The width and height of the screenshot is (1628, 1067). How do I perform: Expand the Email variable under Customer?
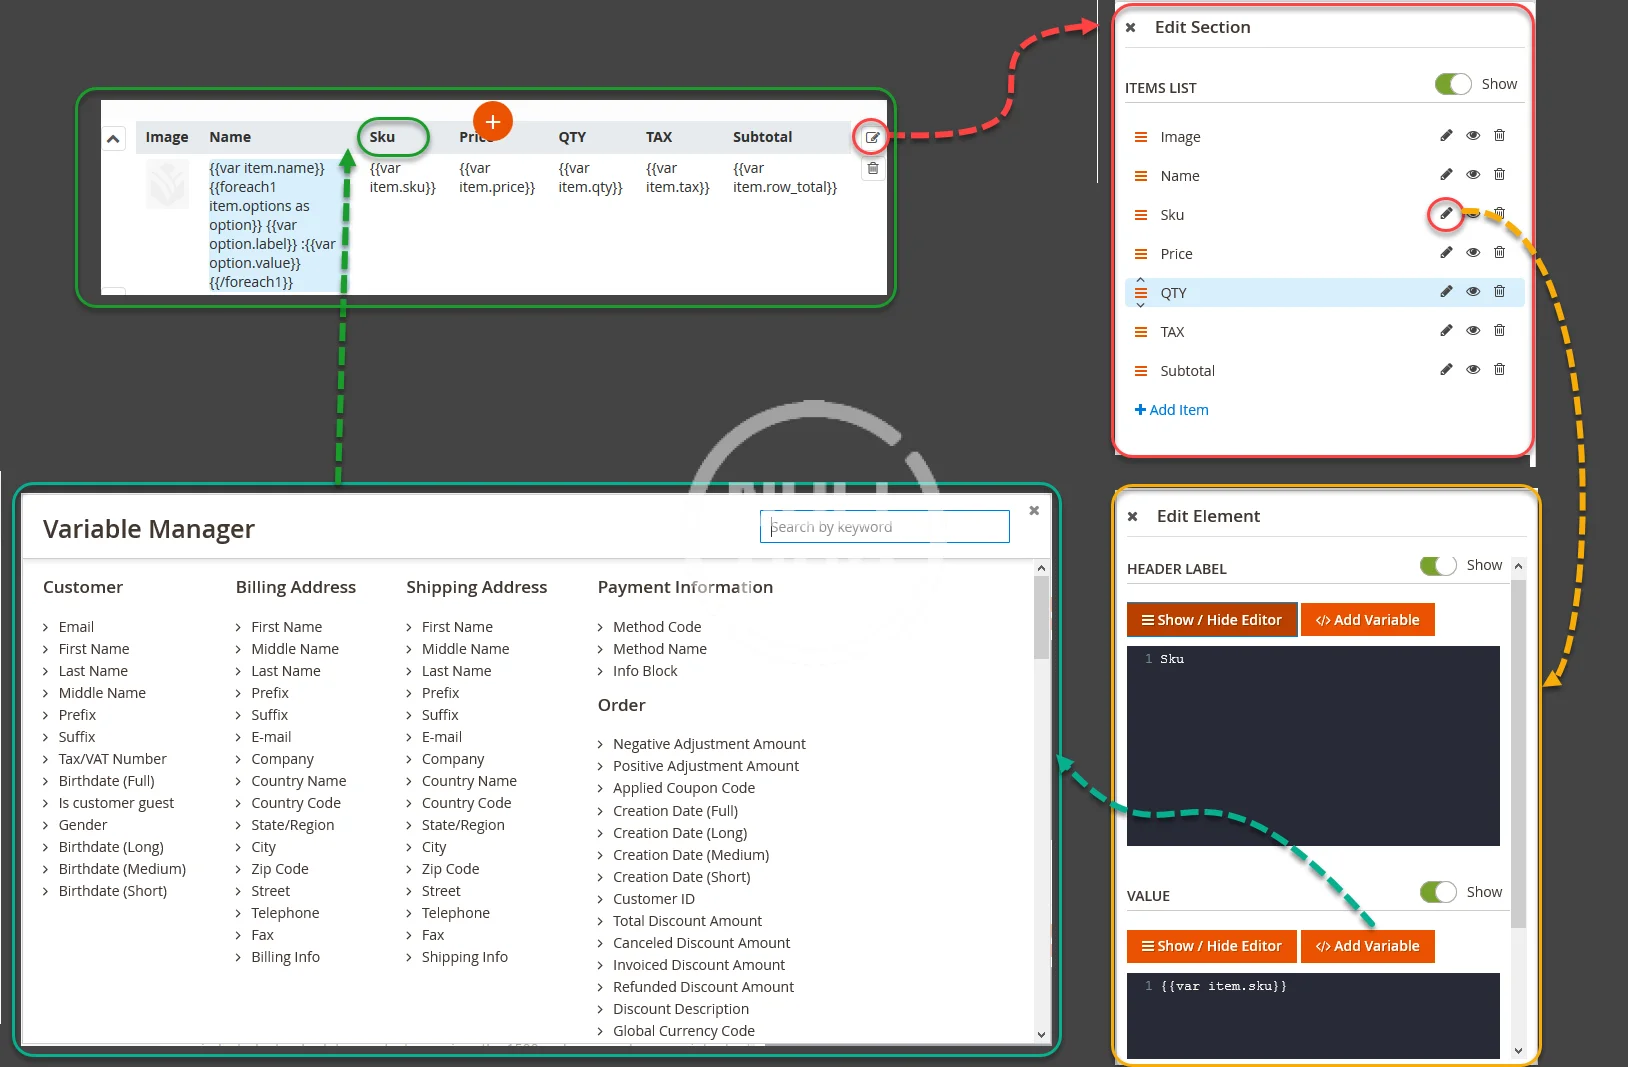(76, 627)
